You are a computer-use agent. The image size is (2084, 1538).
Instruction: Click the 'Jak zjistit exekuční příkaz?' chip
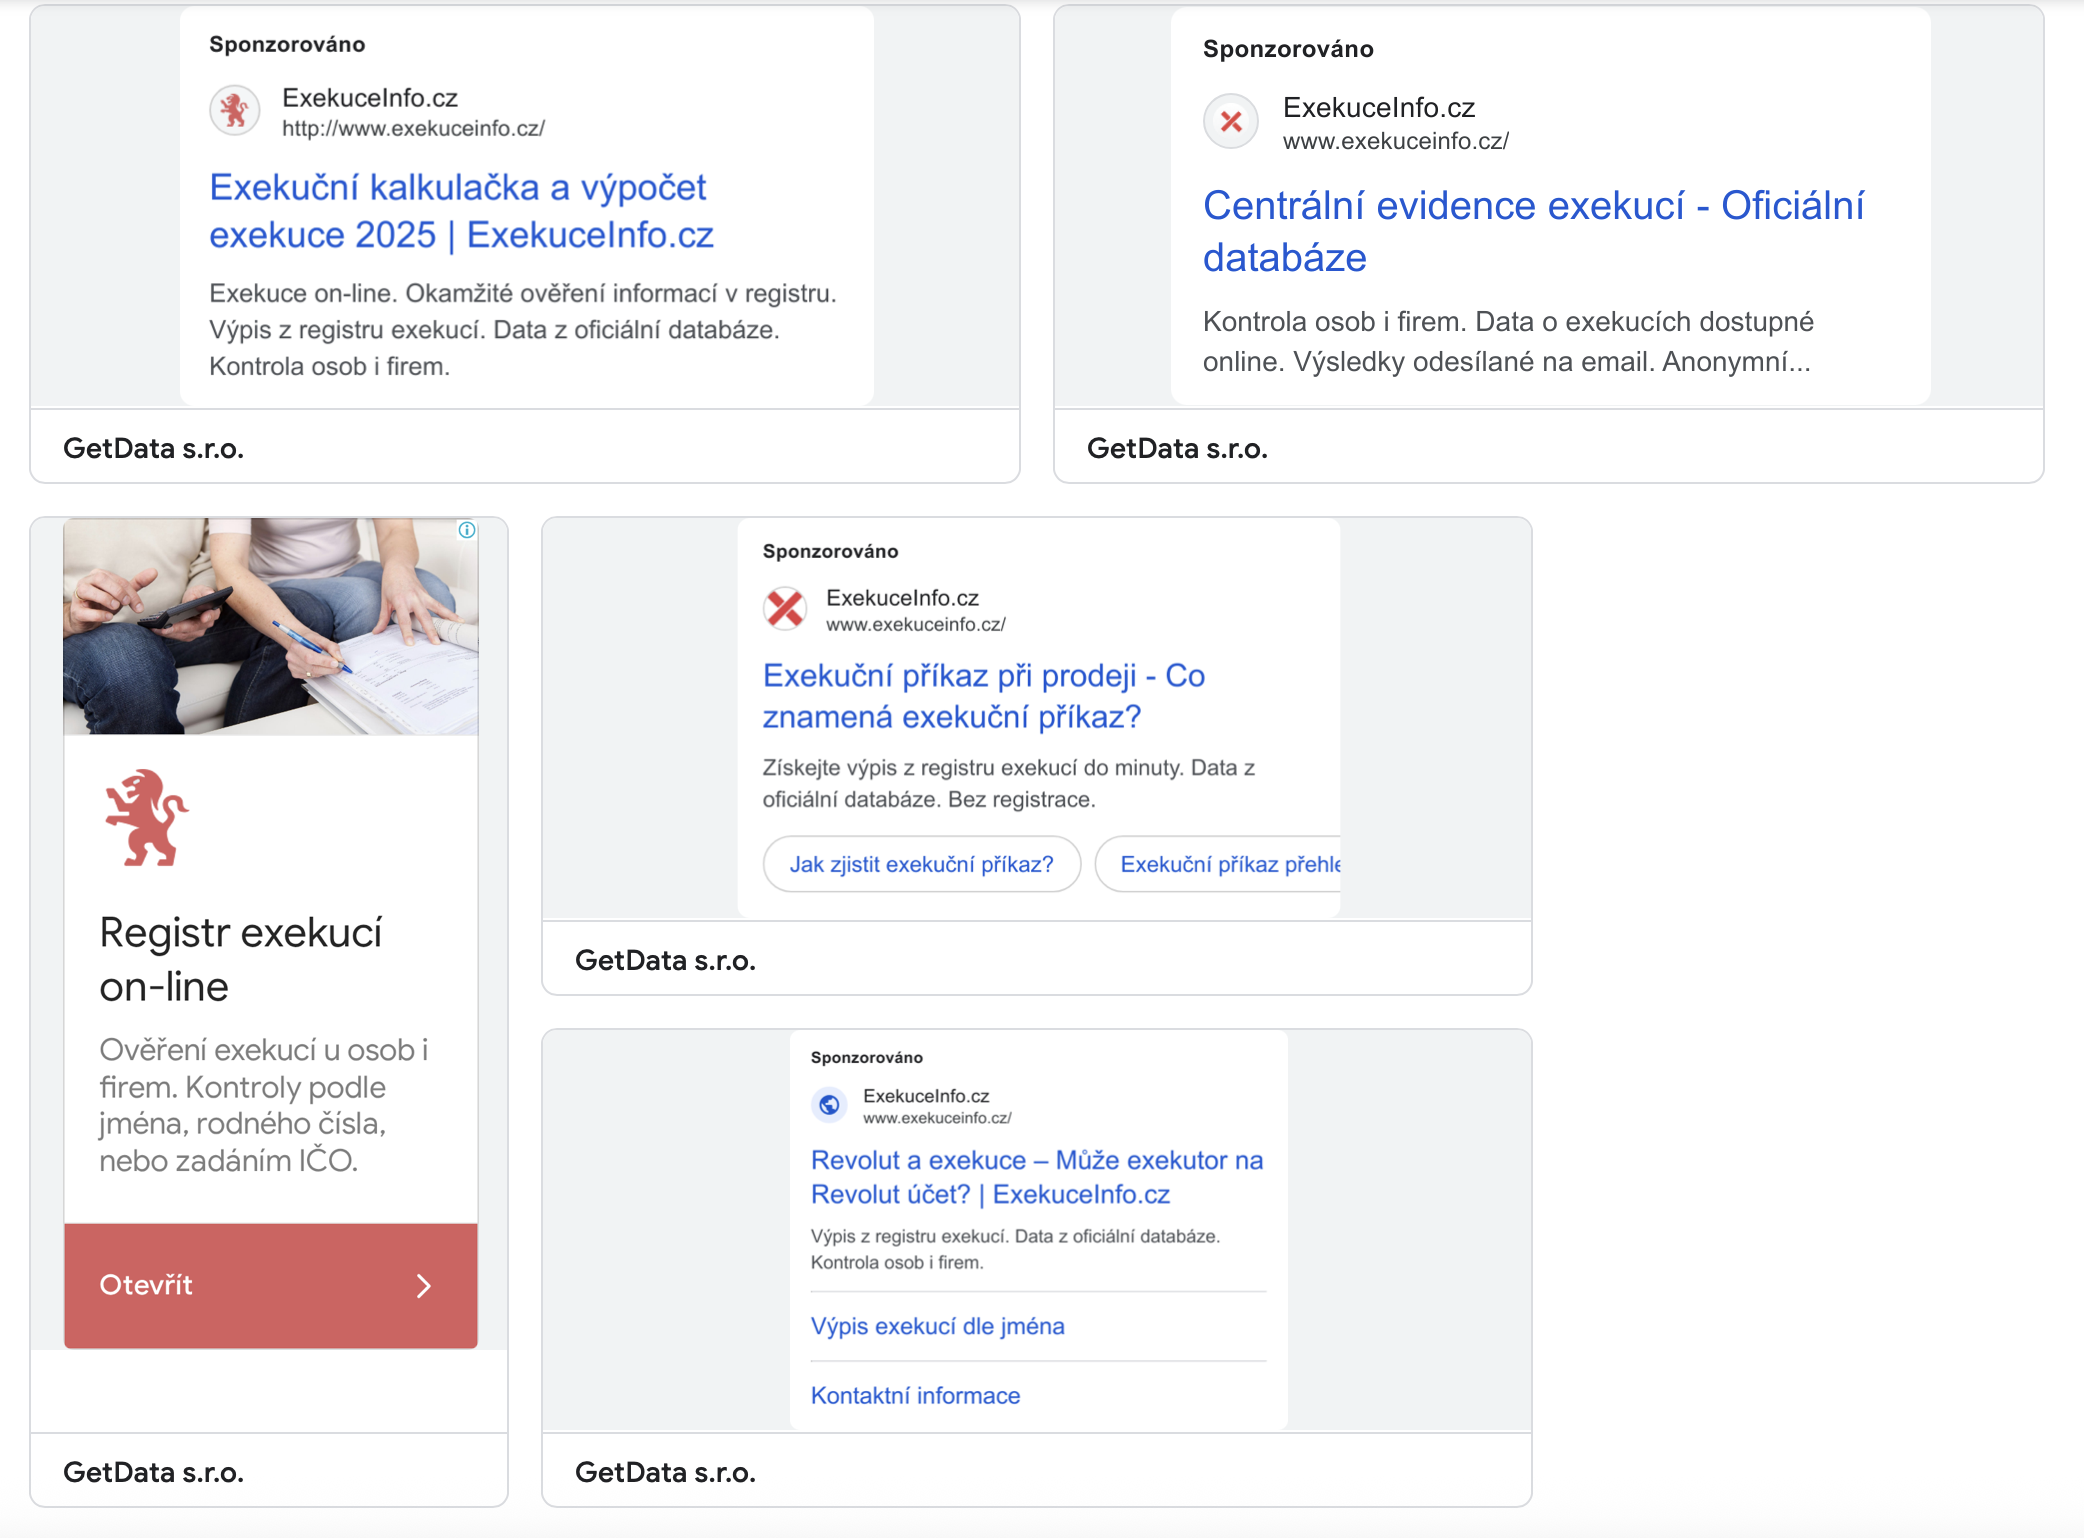click(922, 864)
